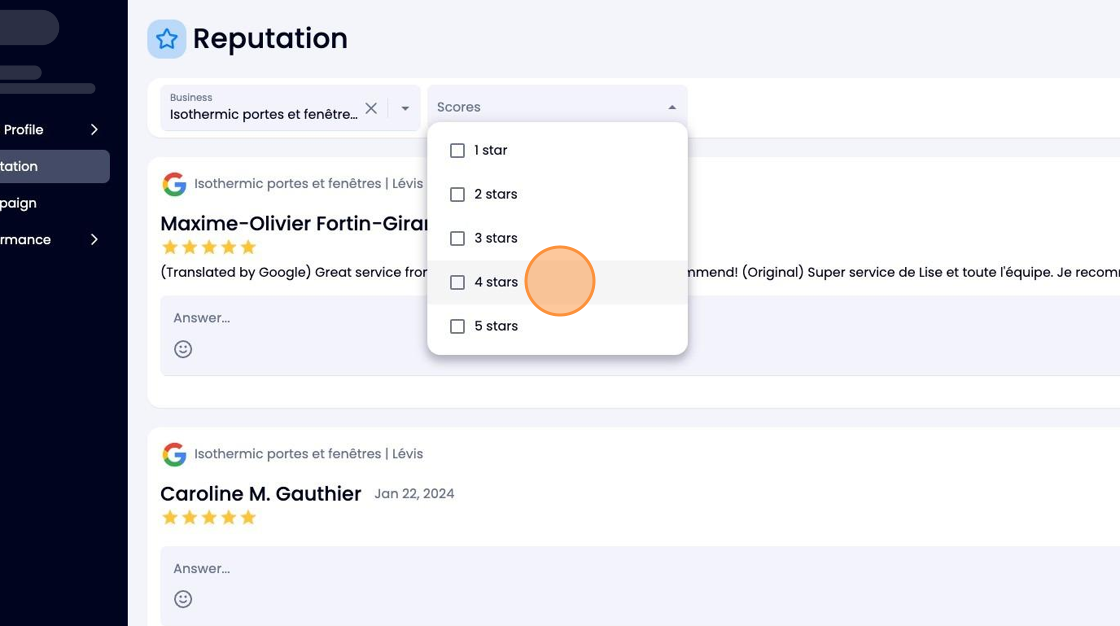Check the 2 stars checkbox

(457, 194)
